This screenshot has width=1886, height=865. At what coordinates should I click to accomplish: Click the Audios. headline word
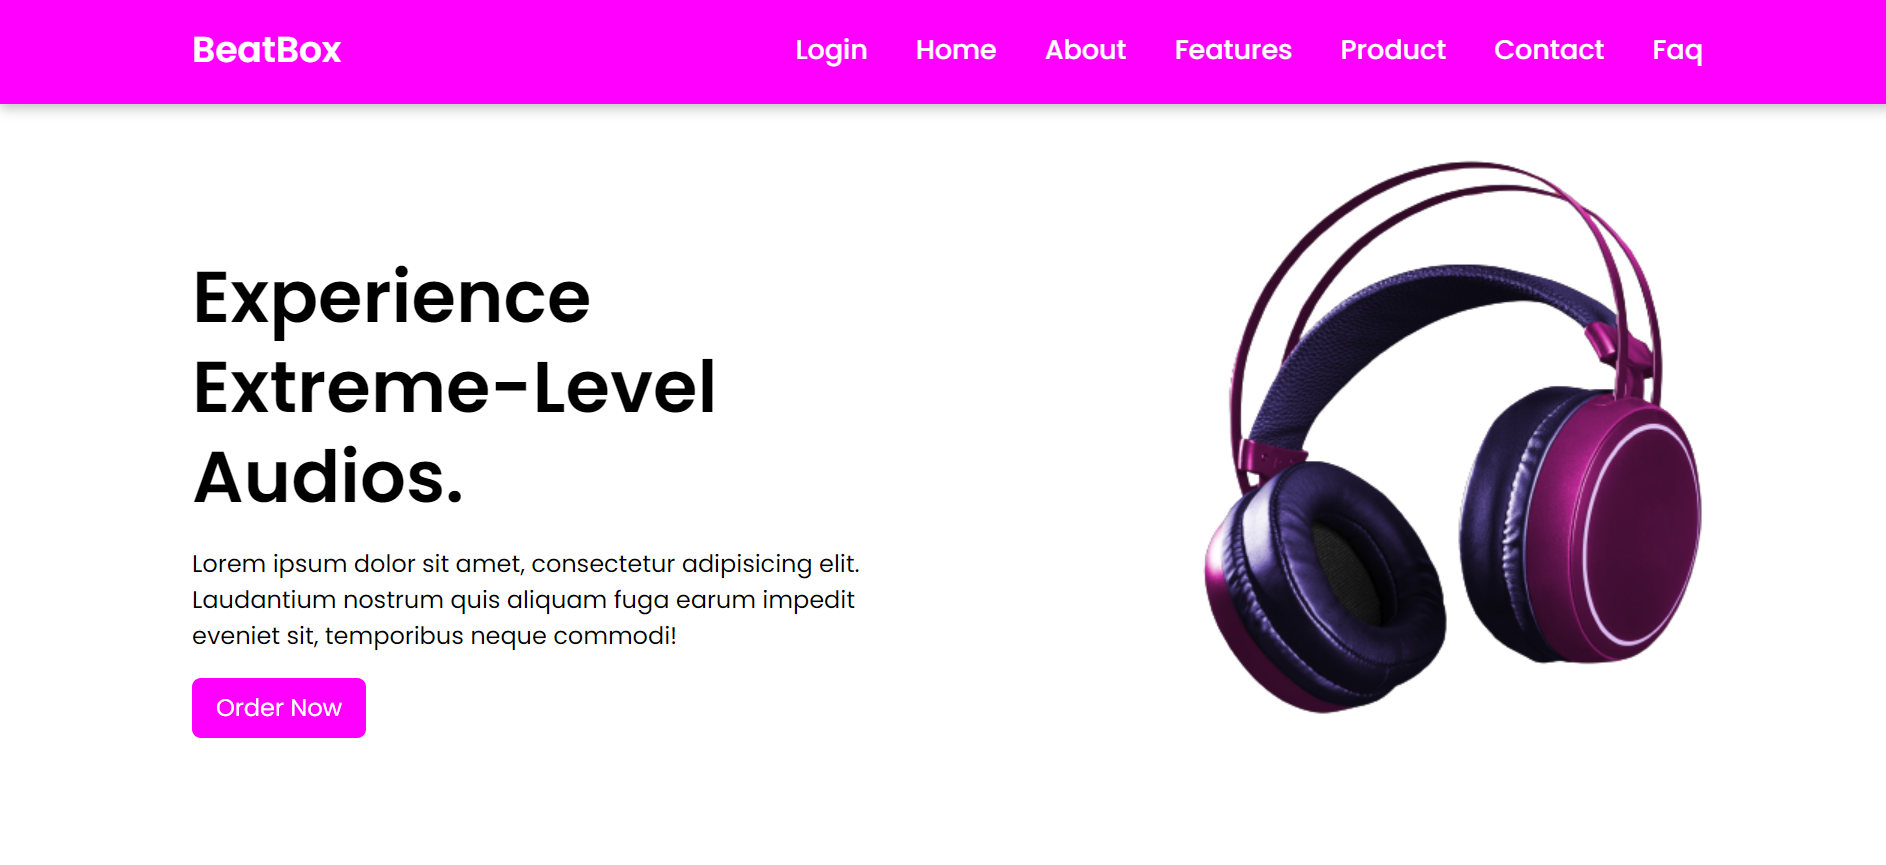pos(328,477)
